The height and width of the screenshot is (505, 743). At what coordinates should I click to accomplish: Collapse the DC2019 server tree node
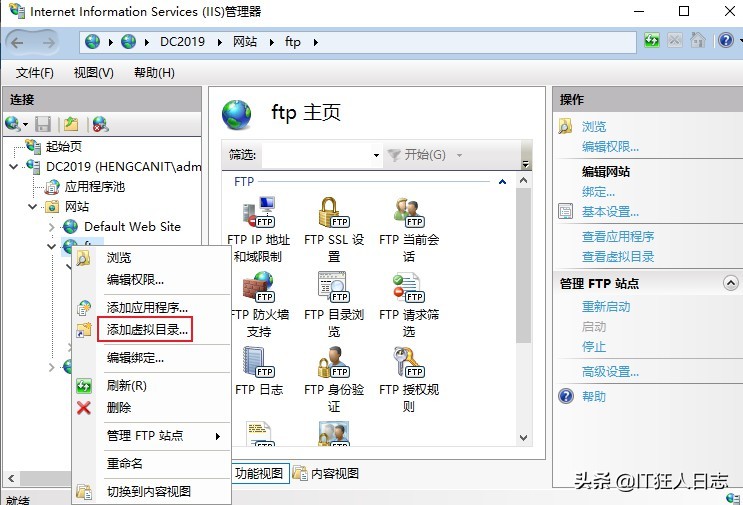point(14,167)
